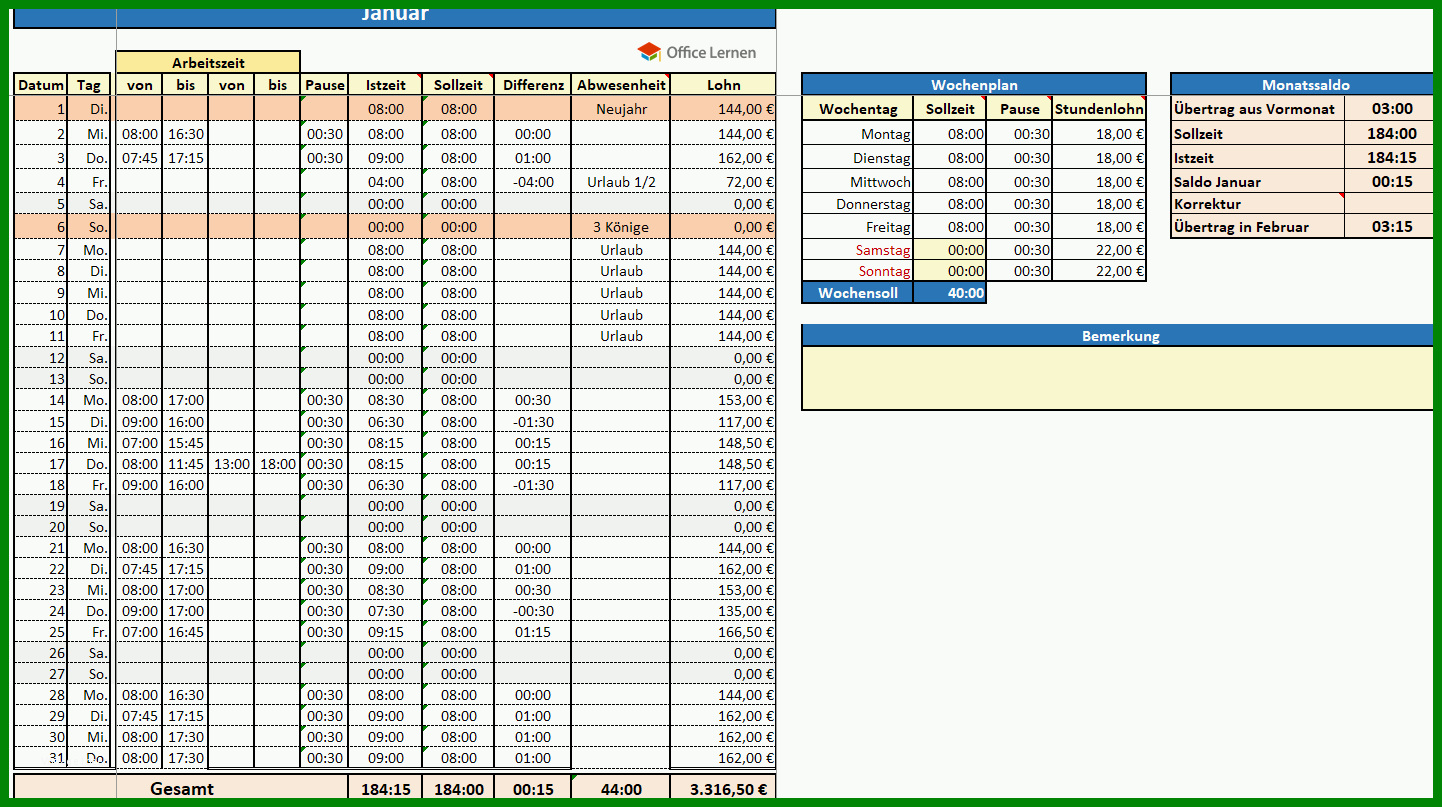Image resolution: width=1442 pixels, height=807 pixels.
Task: Select the 13:00 second start time cell
Action: (x=232, y=464)
